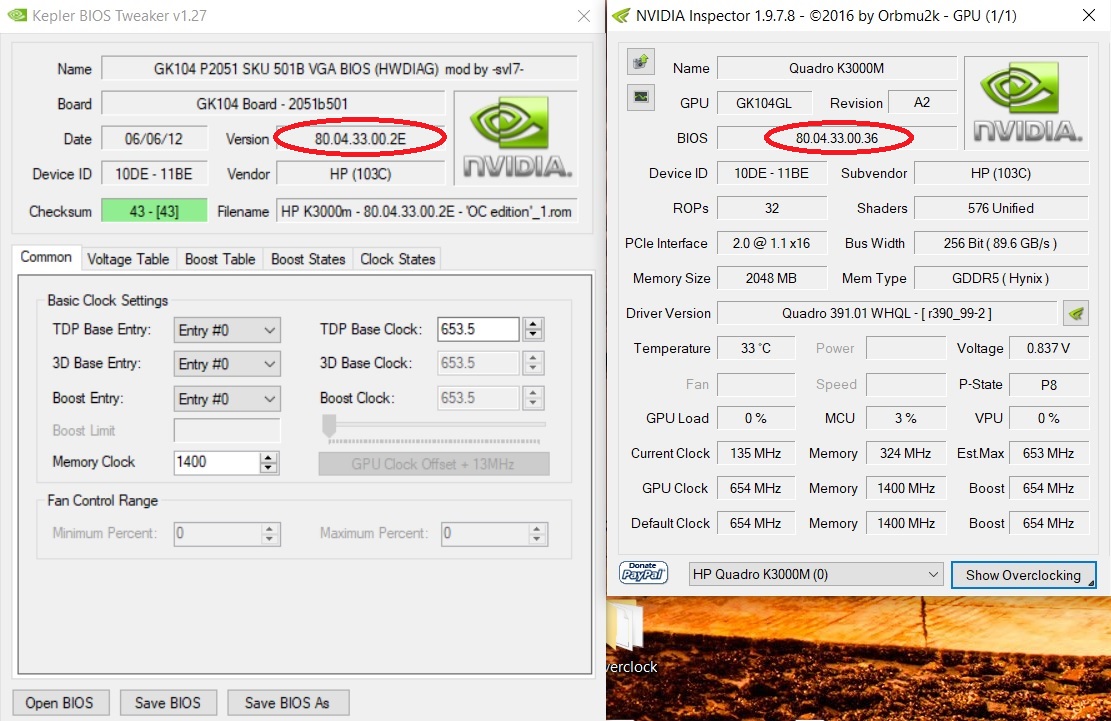This screenshot has width=1111, height=721.
Task: Click the NVIDIA Inspector title bar icon
Action: (x=621, y=15)
